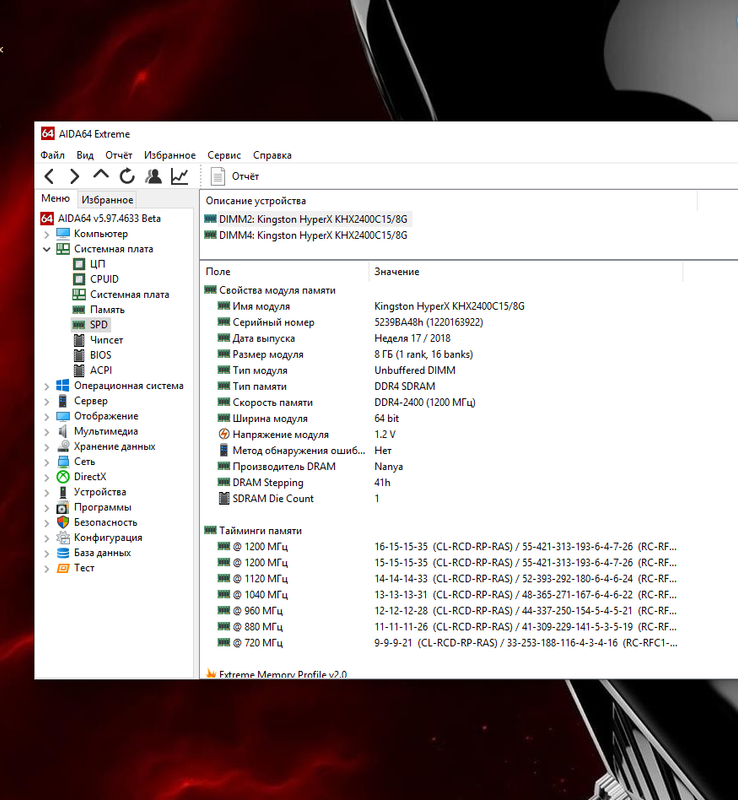Select the Чипсет tree item
The height and width of the screenshot is (800, 738).
(x=106, y=340)
